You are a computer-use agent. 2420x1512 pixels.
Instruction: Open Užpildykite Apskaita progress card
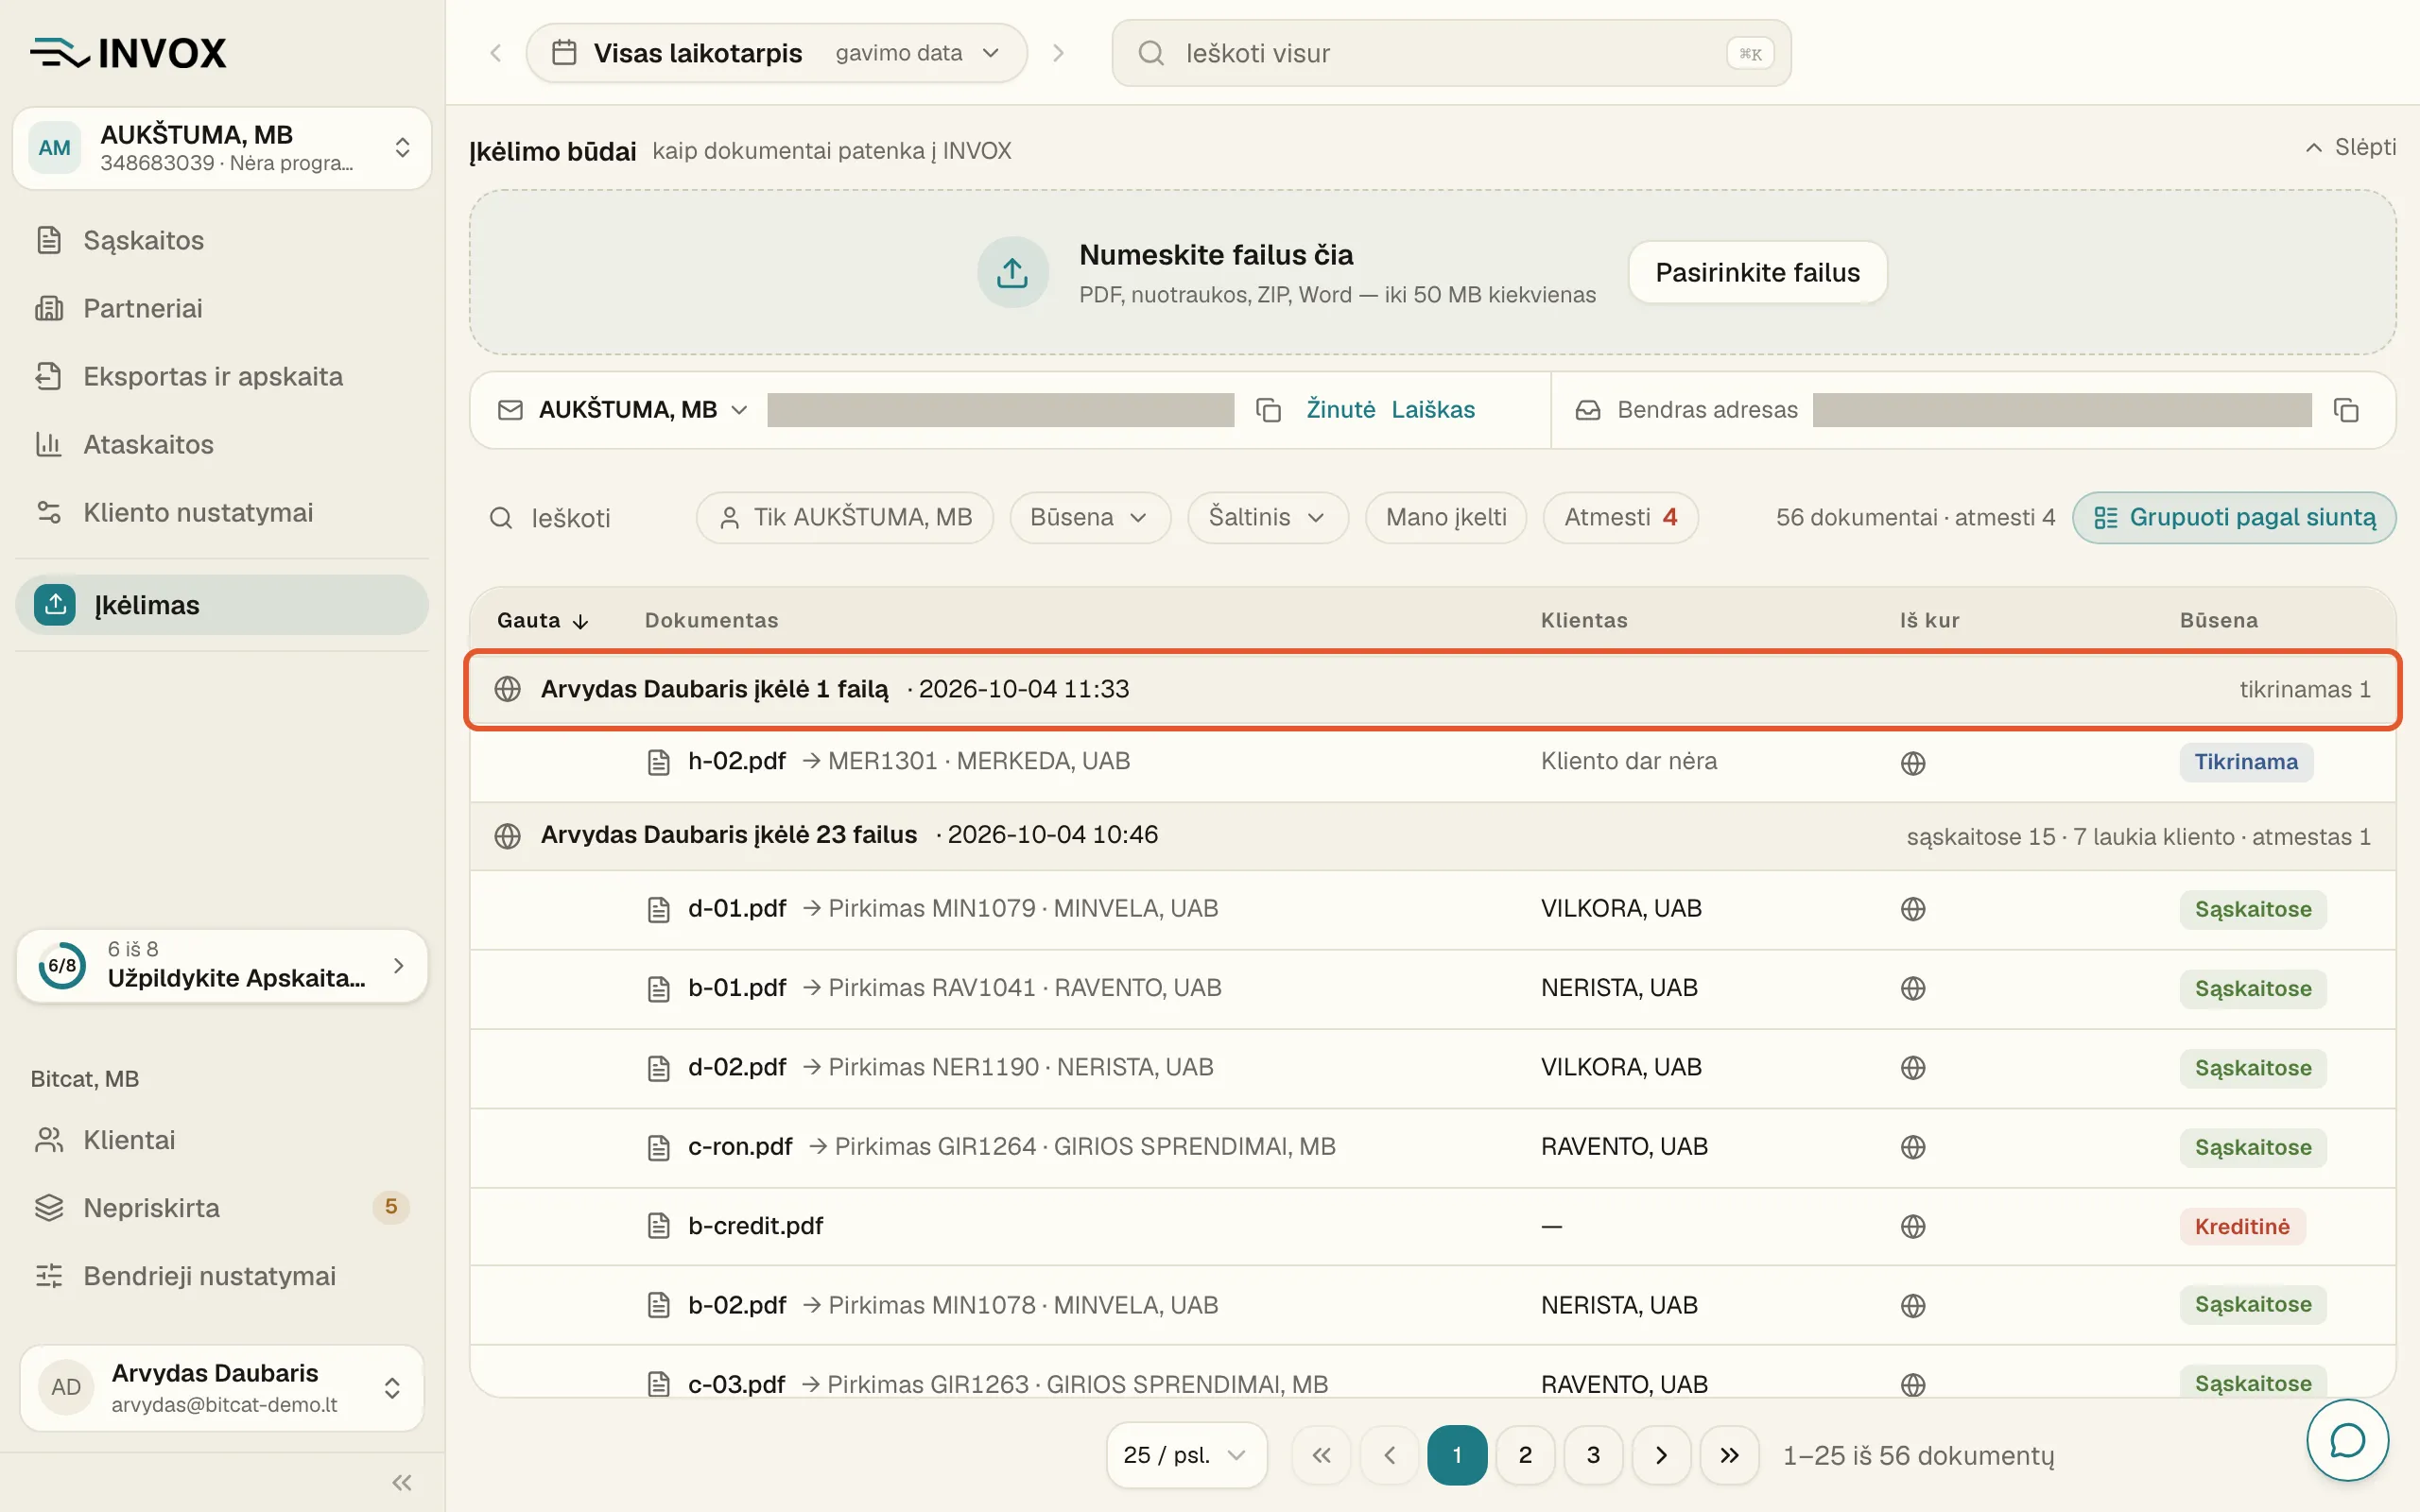[x=222, y=966]
